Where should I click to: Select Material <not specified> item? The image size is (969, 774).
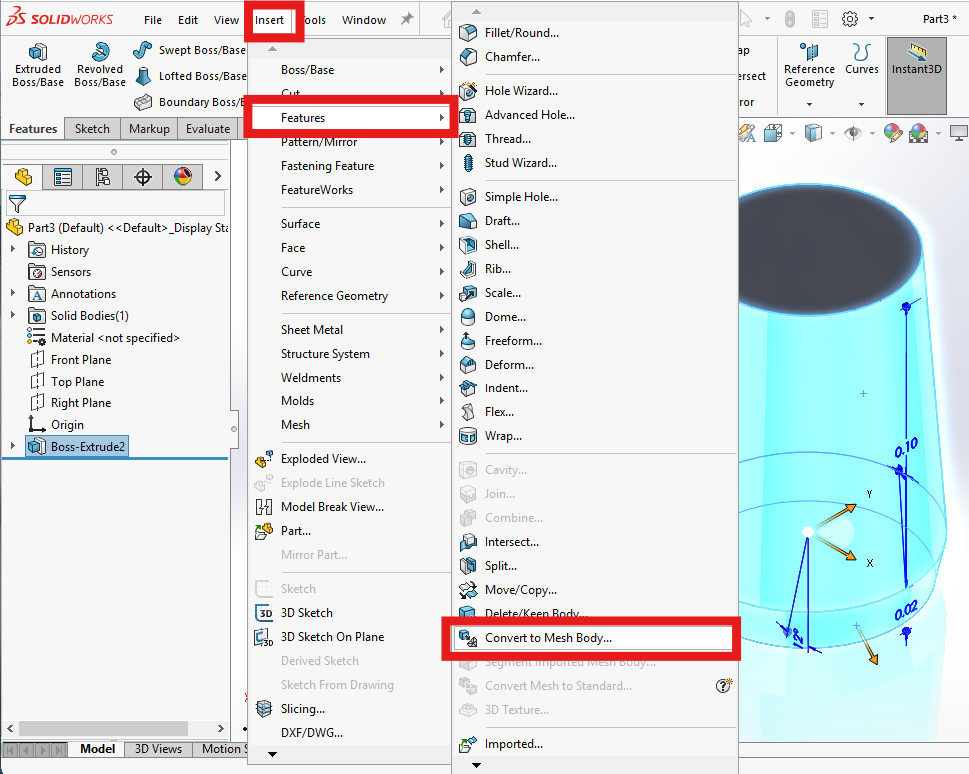115,338
